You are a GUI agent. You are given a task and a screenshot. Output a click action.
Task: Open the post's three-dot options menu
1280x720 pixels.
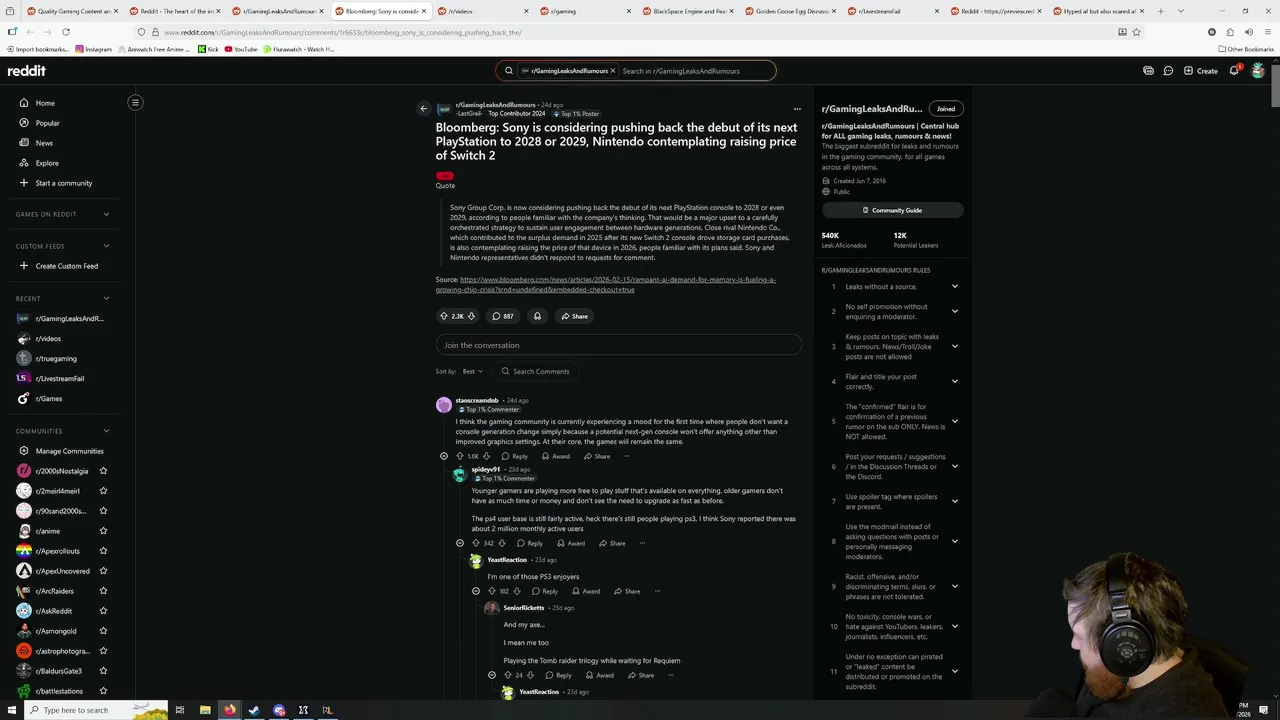click(x=797, y=108)
